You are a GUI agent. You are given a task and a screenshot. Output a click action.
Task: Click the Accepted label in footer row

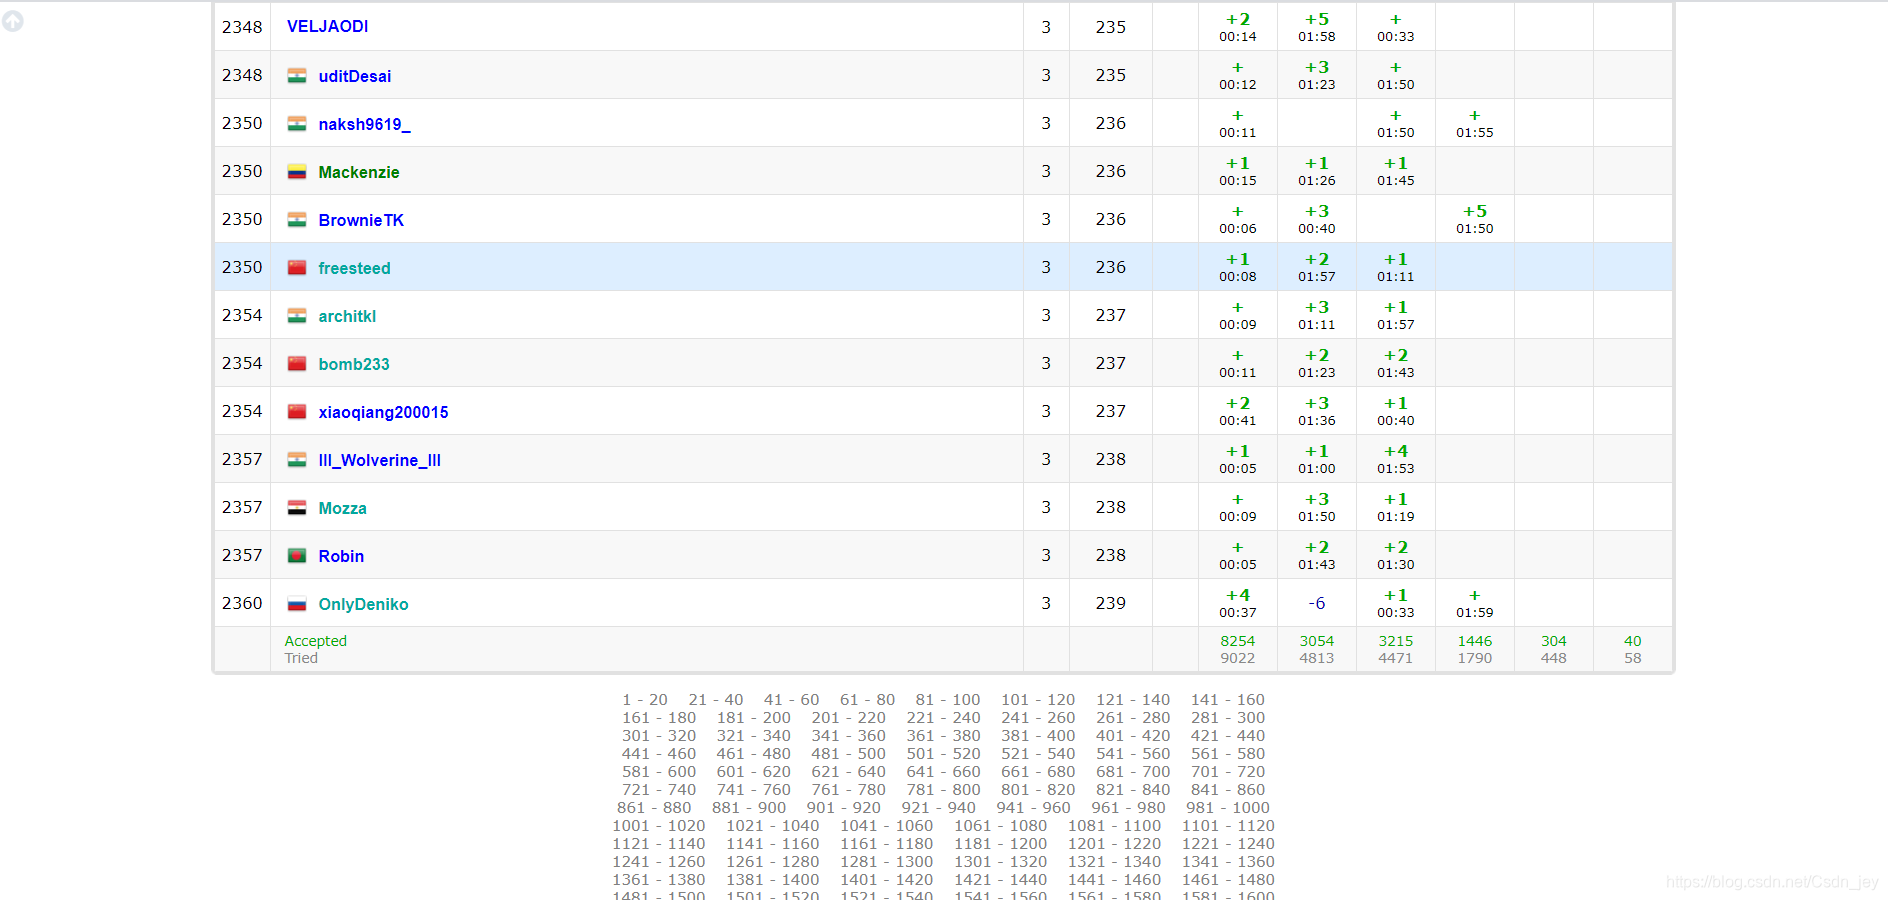[x=315, y=641]
